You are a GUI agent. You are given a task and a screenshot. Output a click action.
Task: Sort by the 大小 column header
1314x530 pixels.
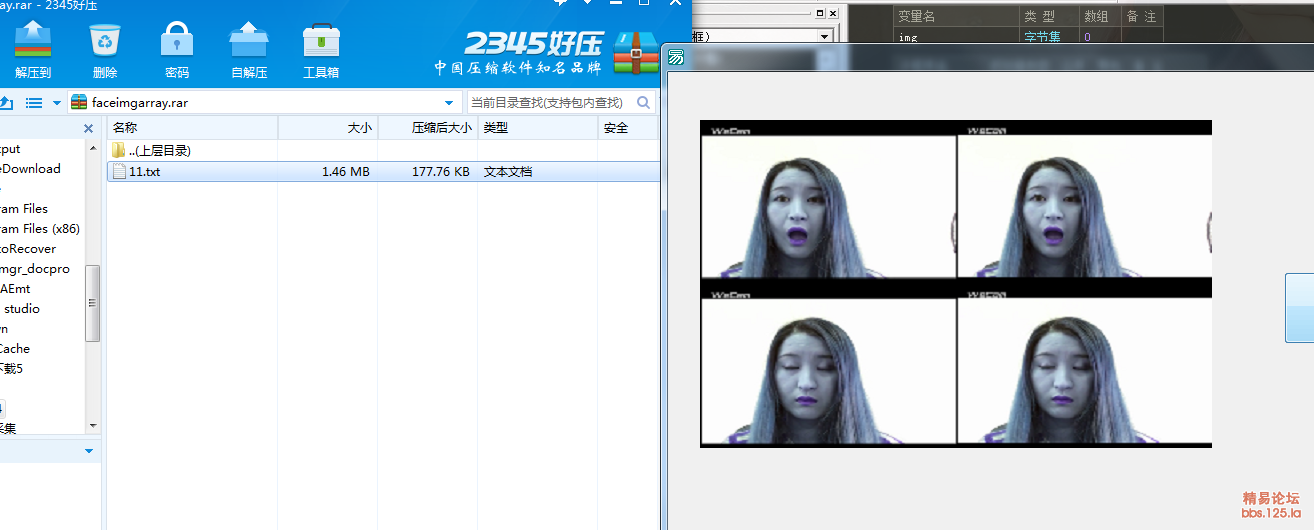point(328,128)
